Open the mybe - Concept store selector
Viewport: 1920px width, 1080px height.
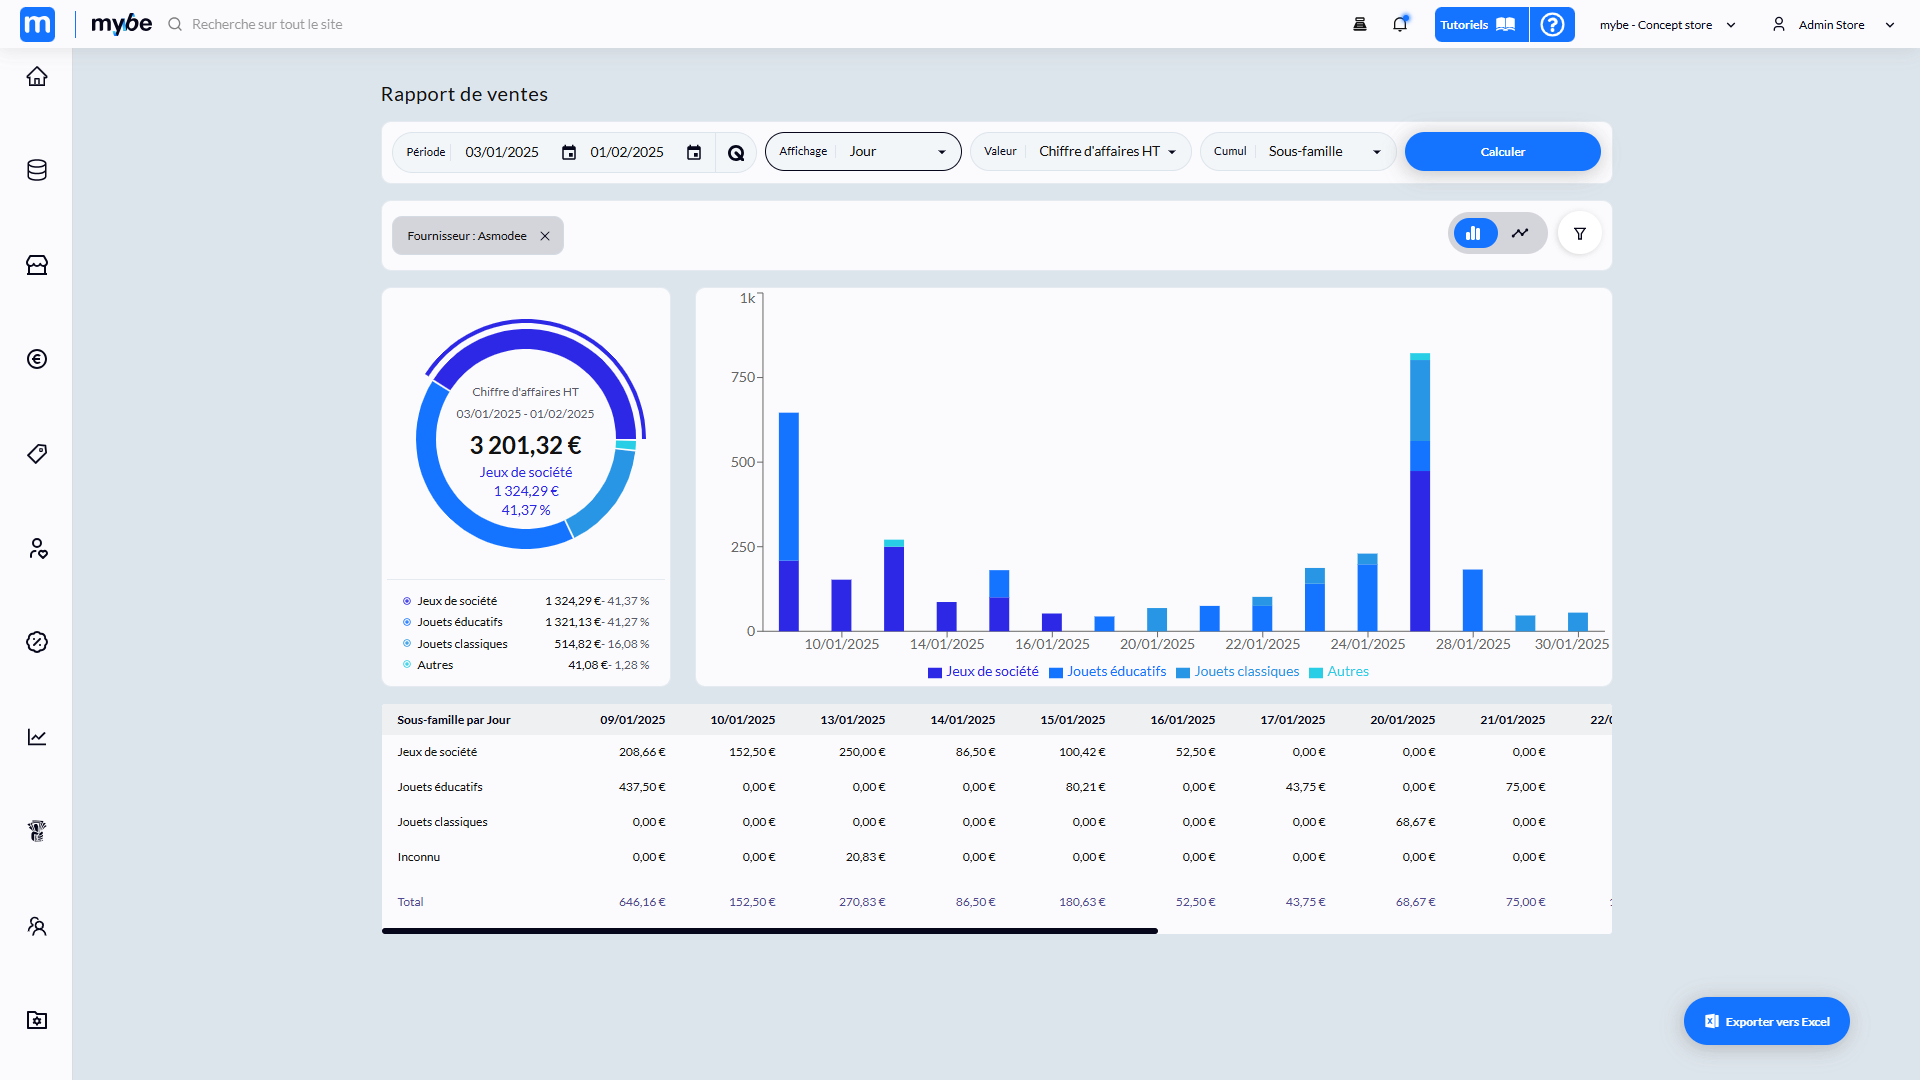[1665, 24]
